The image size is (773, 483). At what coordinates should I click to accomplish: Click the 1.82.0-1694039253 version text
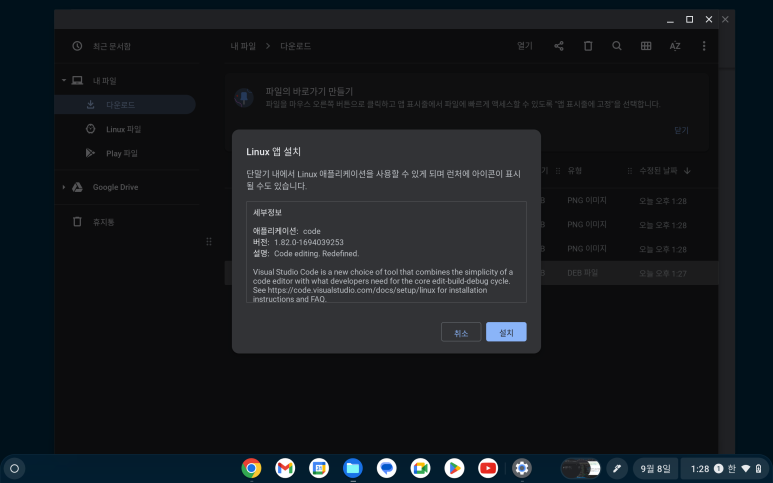point(309,242)
